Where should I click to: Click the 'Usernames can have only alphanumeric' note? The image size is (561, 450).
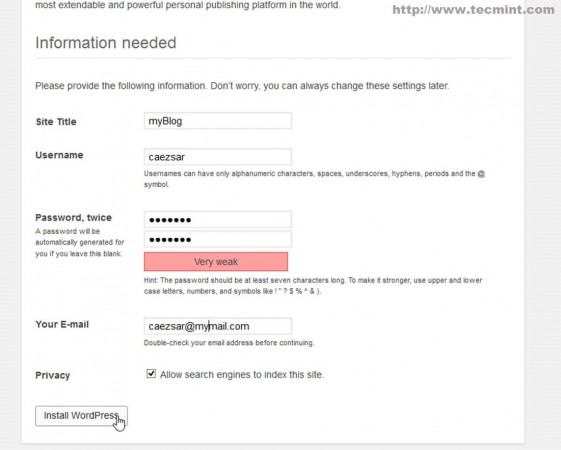[x=314, y=179]
